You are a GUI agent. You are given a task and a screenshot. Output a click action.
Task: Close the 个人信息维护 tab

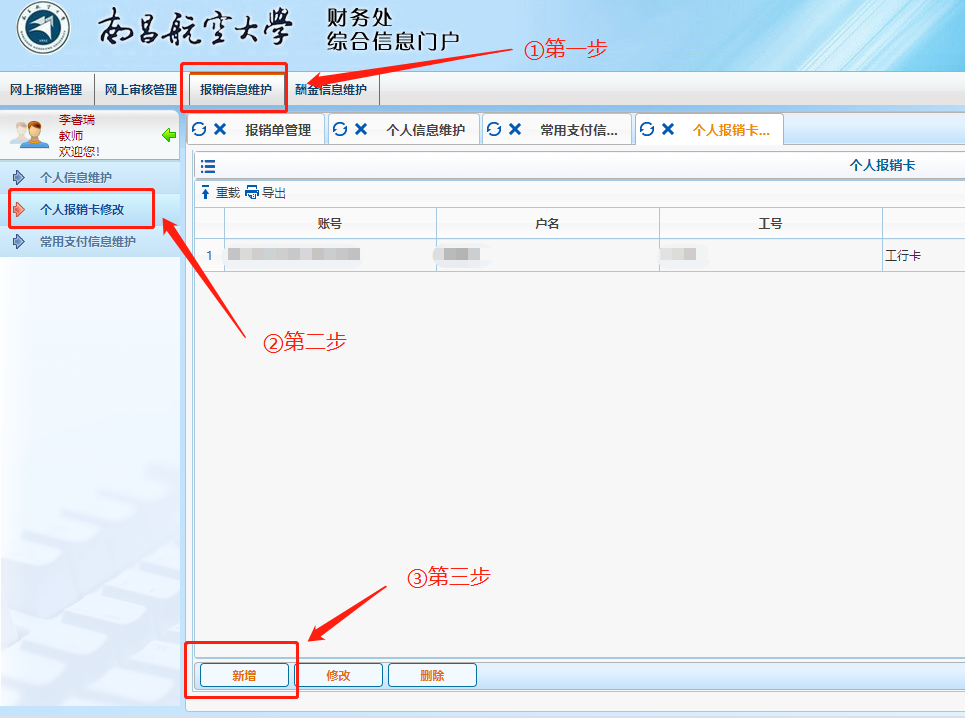[361, 129]
